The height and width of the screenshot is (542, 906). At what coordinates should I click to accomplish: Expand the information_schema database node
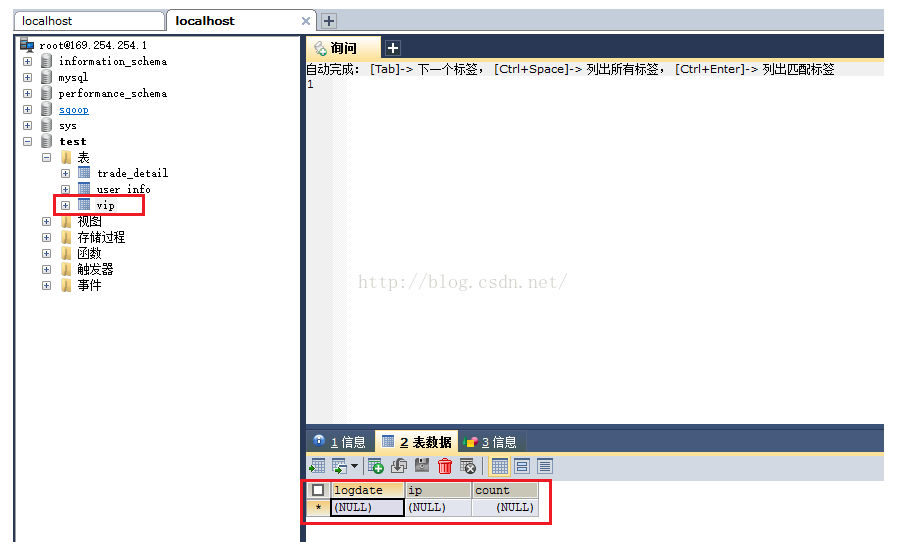(28, 61)
